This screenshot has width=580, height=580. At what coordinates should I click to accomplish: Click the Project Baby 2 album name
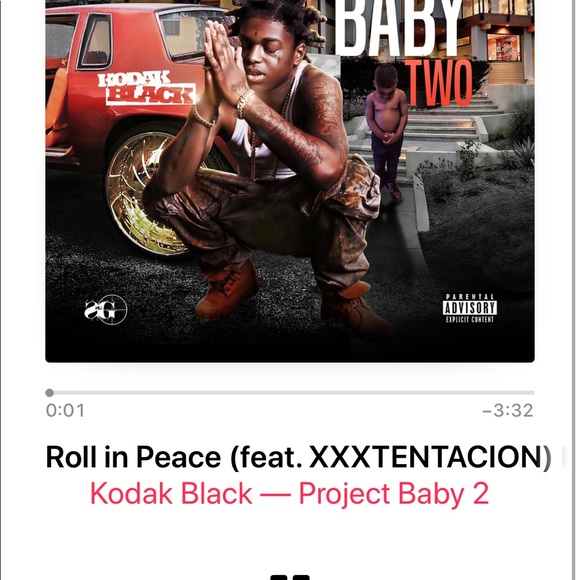tap(394, 494)
